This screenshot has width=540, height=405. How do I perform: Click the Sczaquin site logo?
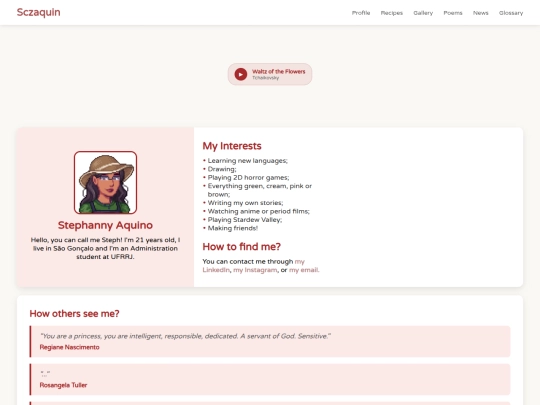pos(39,12)
